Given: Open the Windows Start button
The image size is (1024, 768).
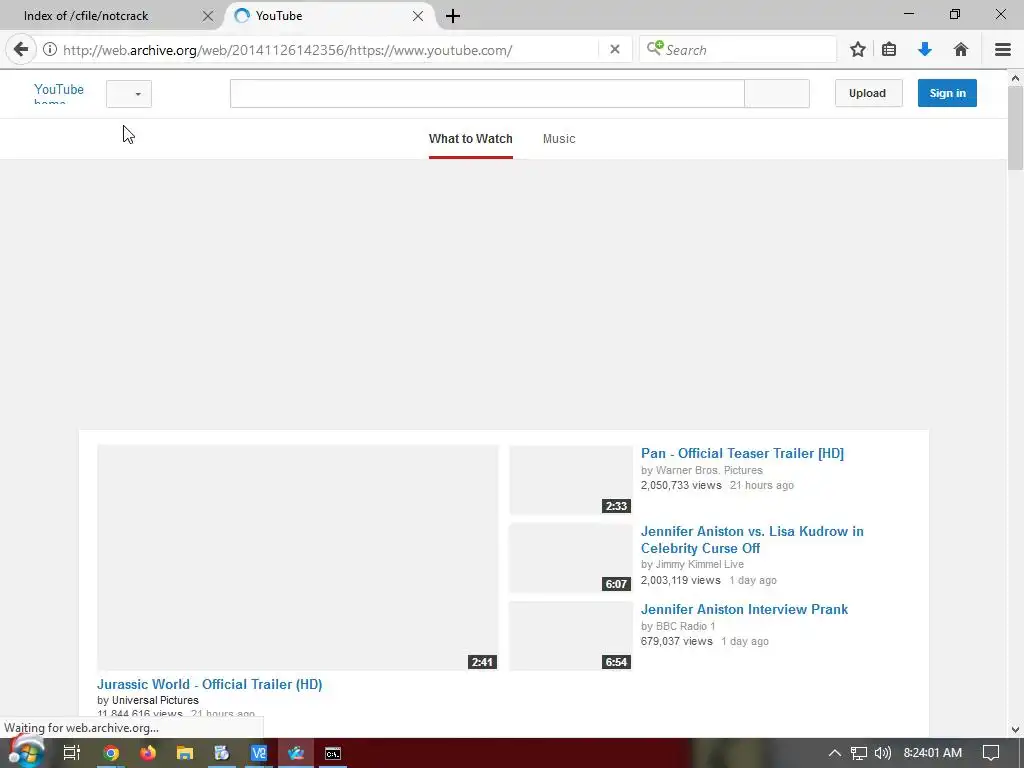Looking at the screenshot, I should 25,752.
